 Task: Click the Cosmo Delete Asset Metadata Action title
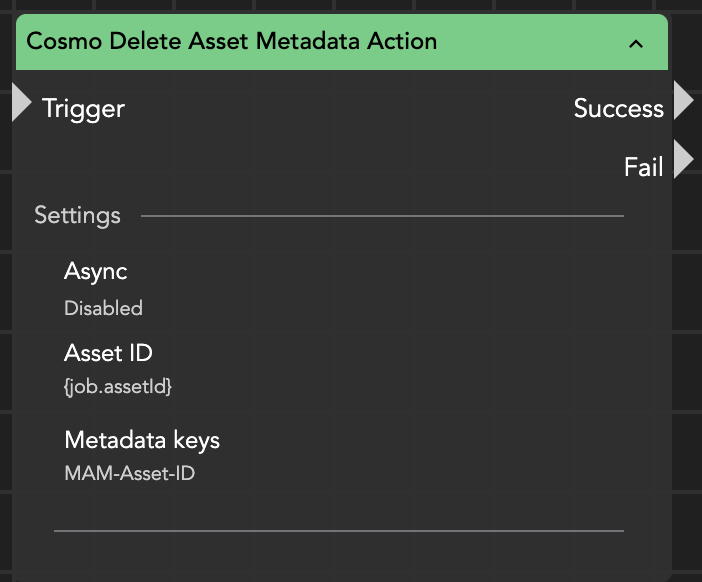tap(231, 42)
